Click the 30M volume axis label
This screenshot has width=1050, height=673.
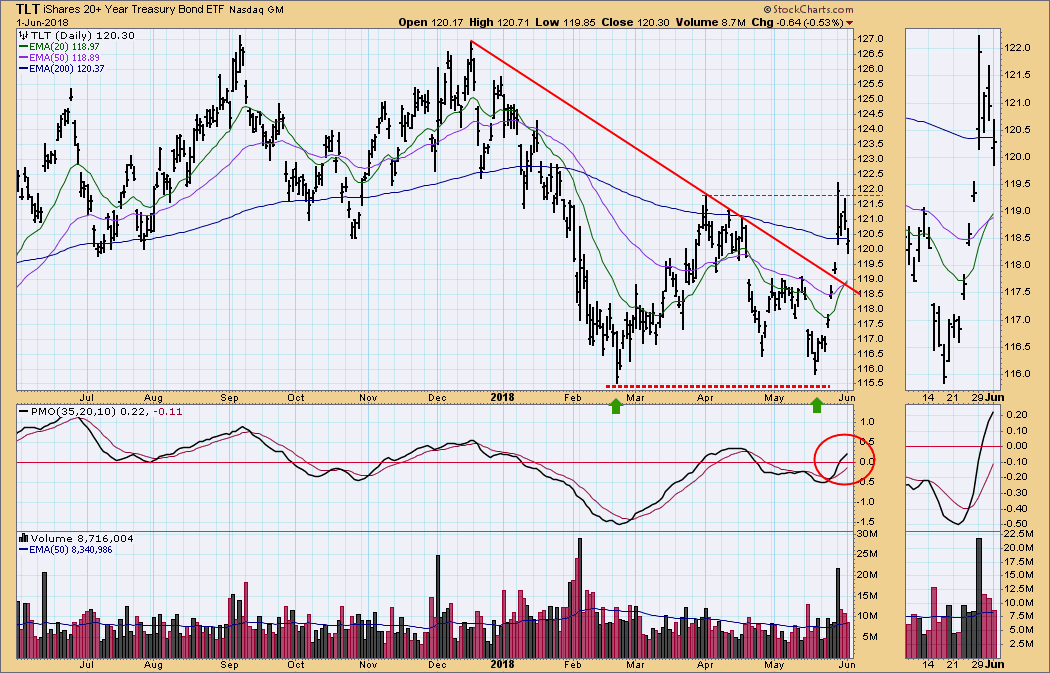pyautogui.click(x=868, y=534)
